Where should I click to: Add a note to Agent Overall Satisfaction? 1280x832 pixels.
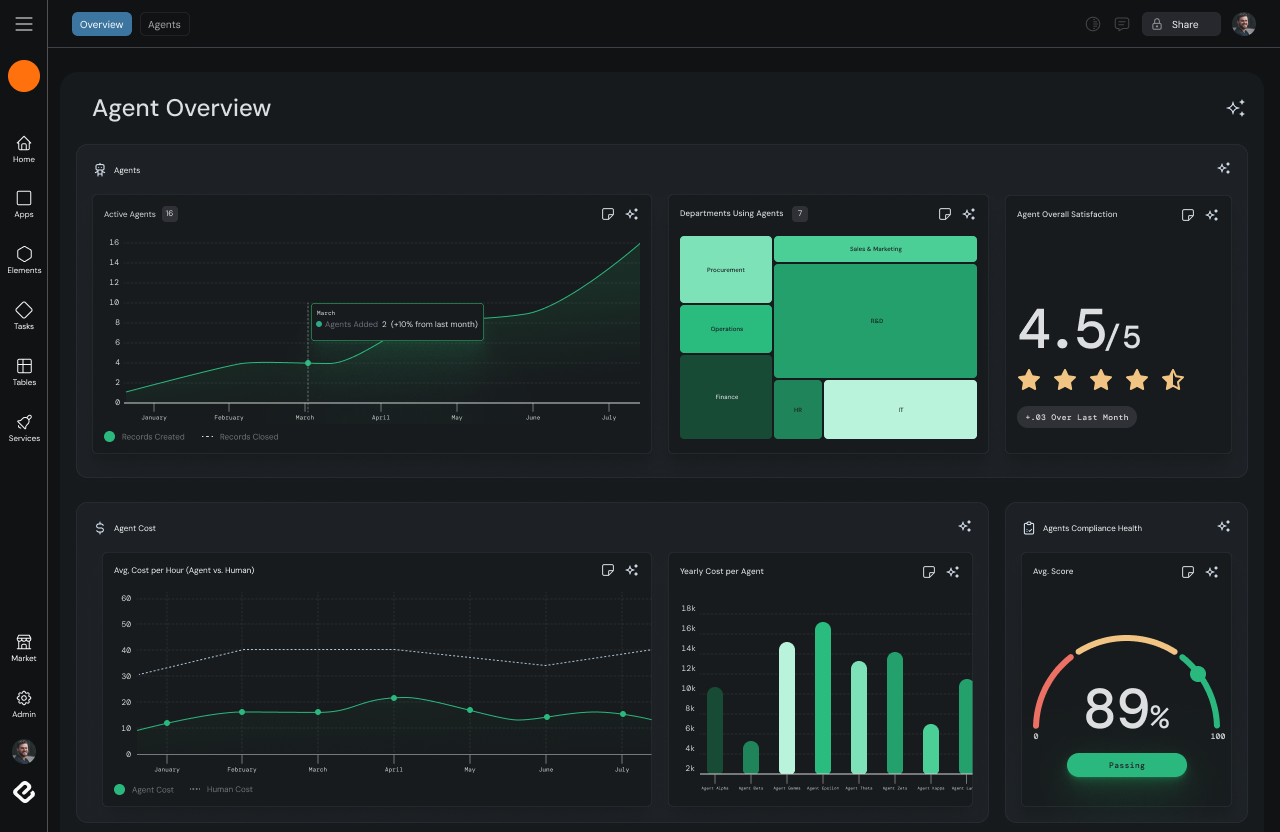1188,215
